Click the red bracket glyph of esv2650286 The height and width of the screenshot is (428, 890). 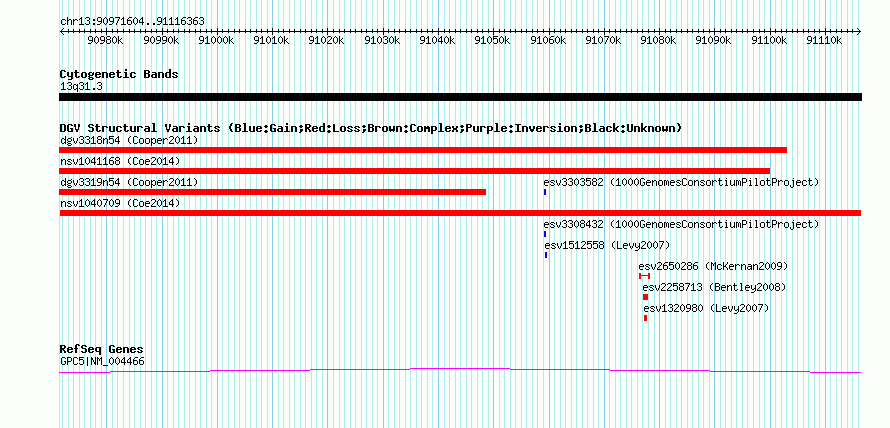644,276
